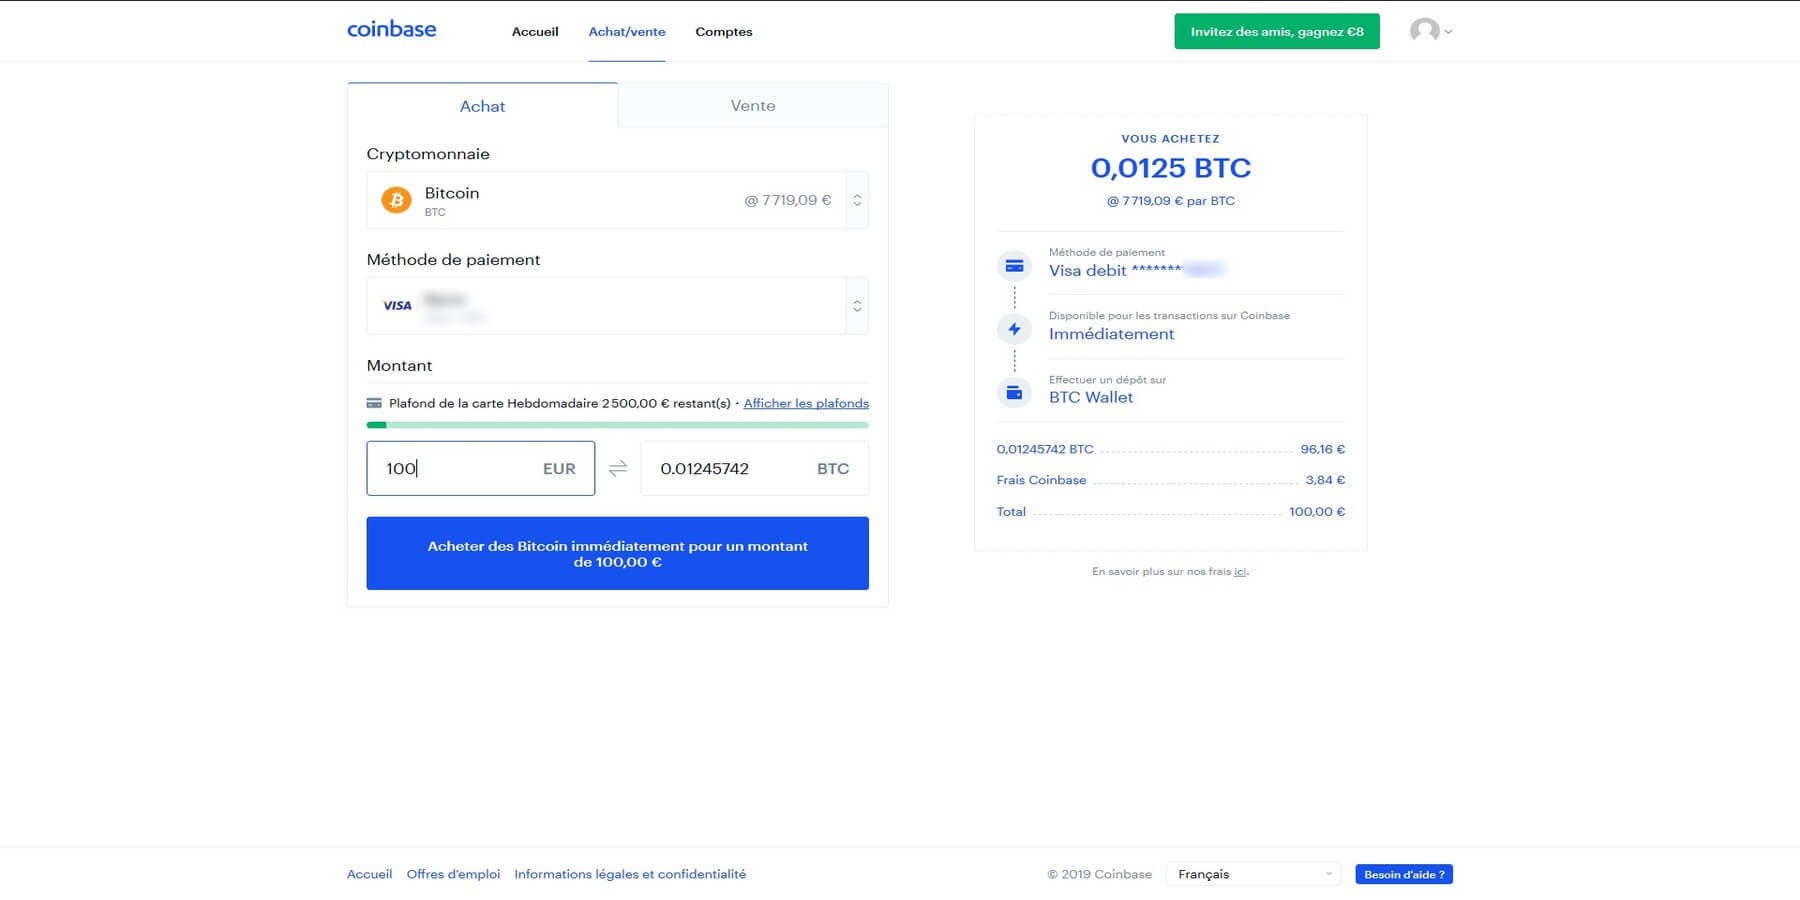Open the Bitcoin cryptocurrency selector
The height and width of the screenshot is (900, 1800).
[617, 200]
